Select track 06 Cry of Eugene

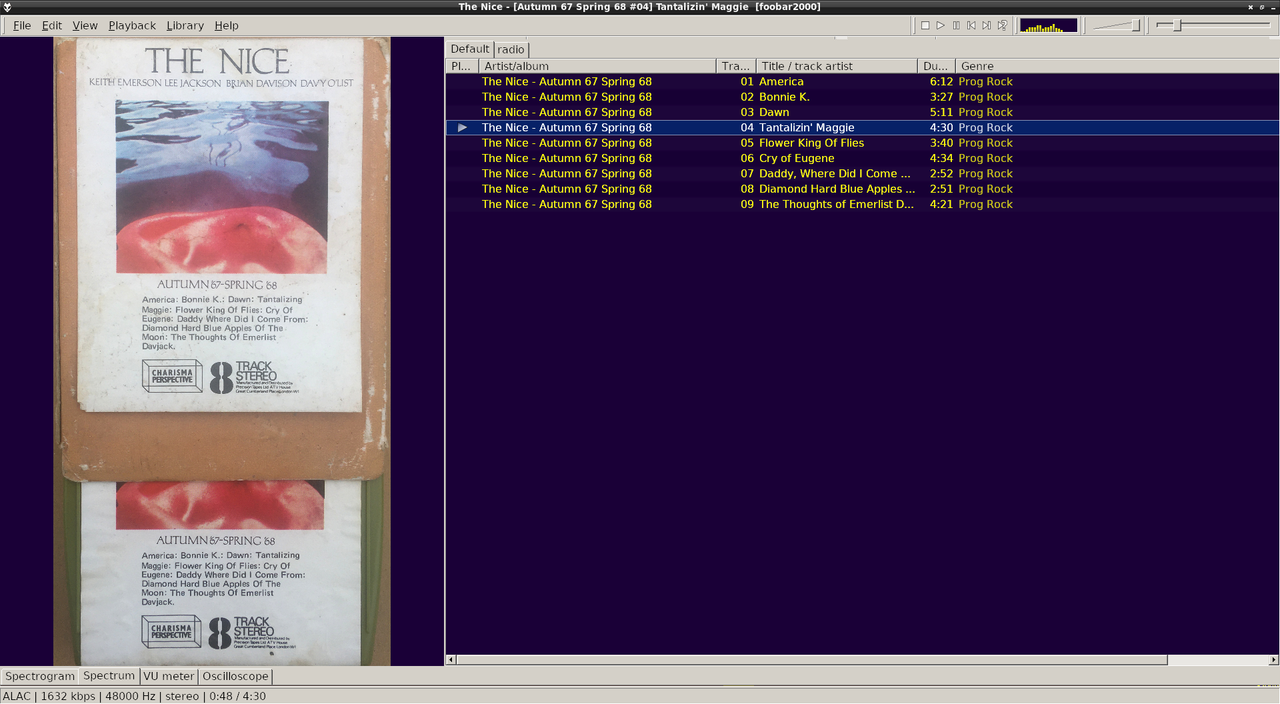[862, 158]
